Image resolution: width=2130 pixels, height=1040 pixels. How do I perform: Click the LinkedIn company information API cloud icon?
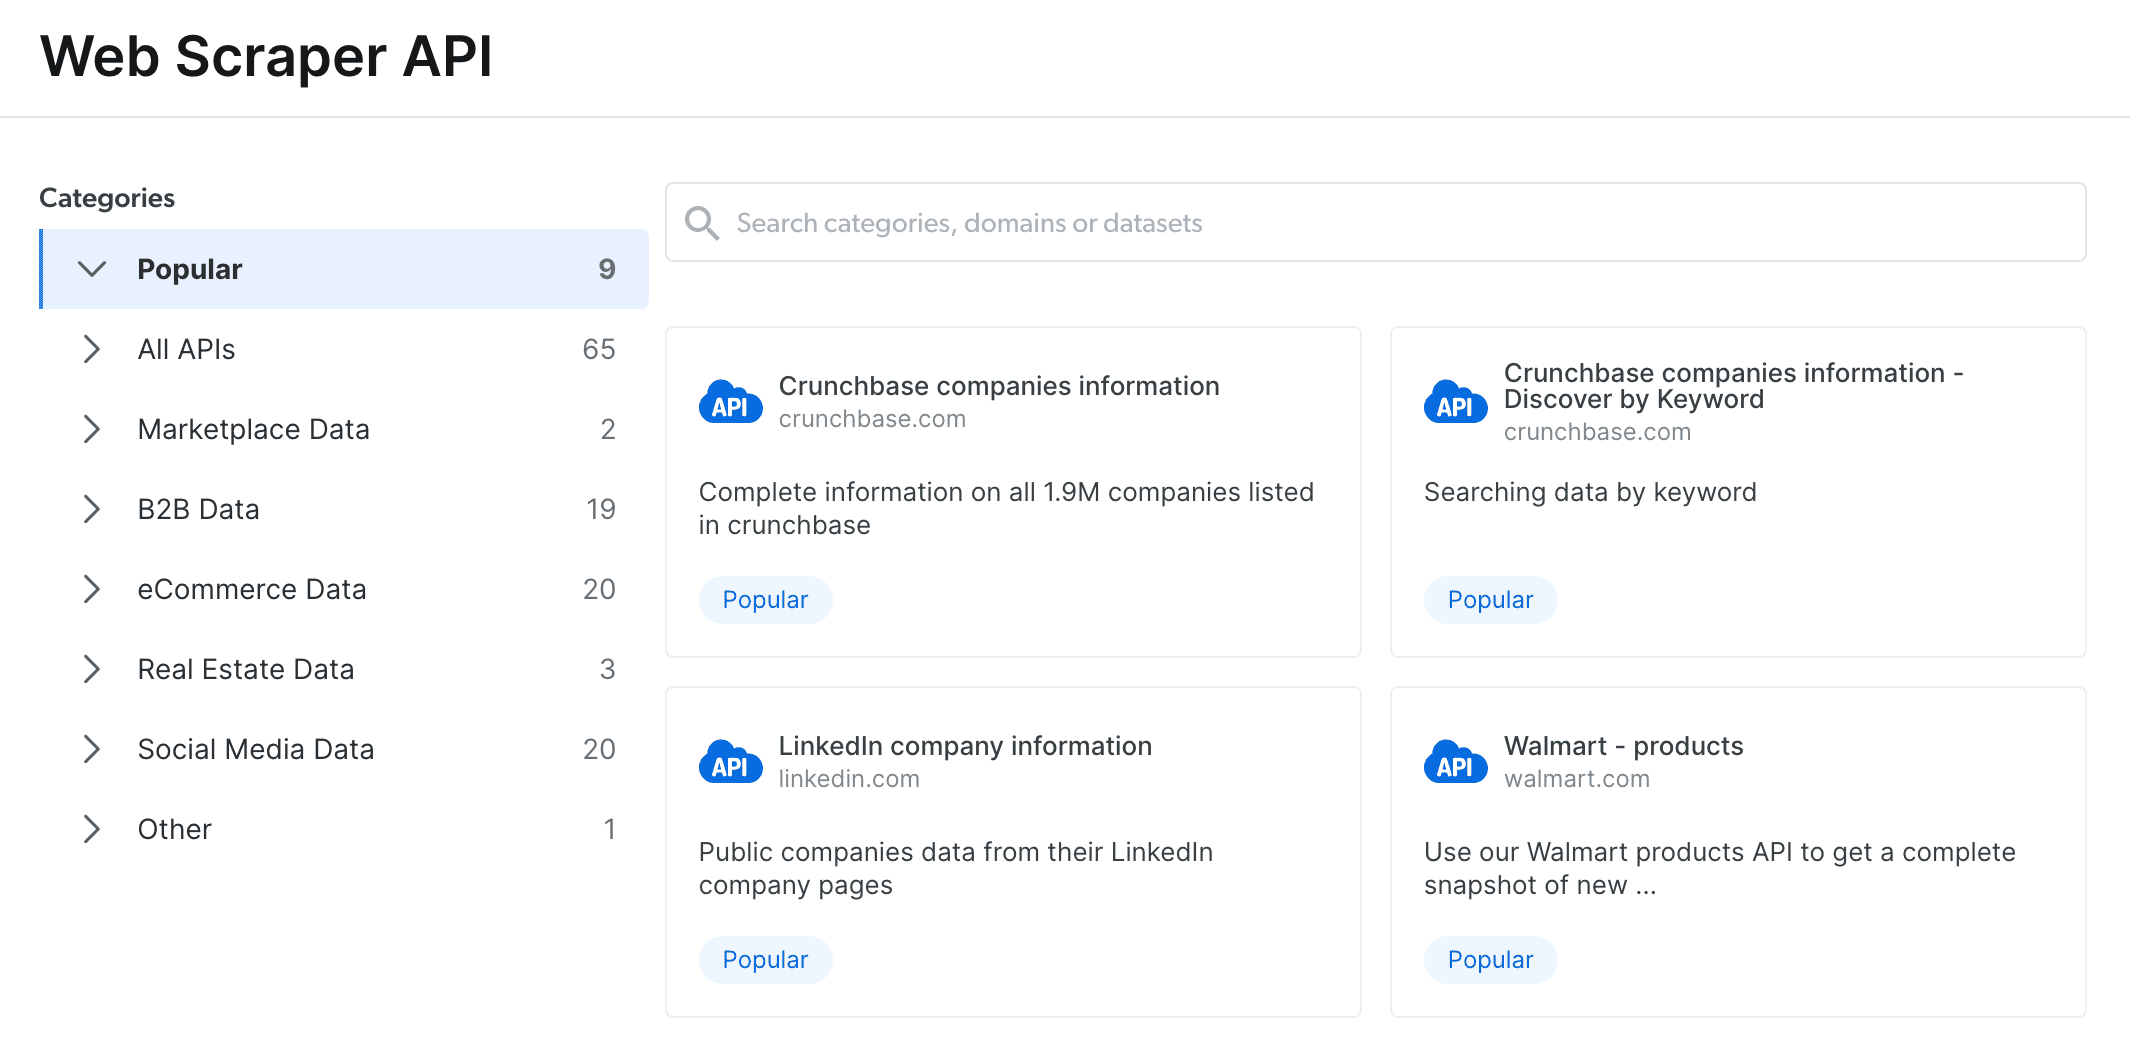pyautogui.click(x=730, y=762)
